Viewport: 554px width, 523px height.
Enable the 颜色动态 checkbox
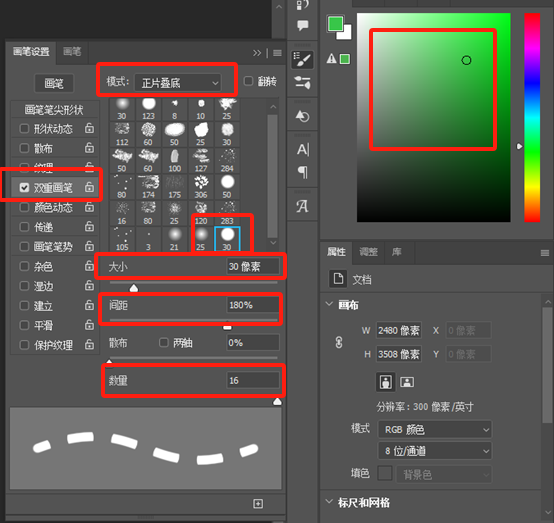pyautogui.click(x=24, y=207)
